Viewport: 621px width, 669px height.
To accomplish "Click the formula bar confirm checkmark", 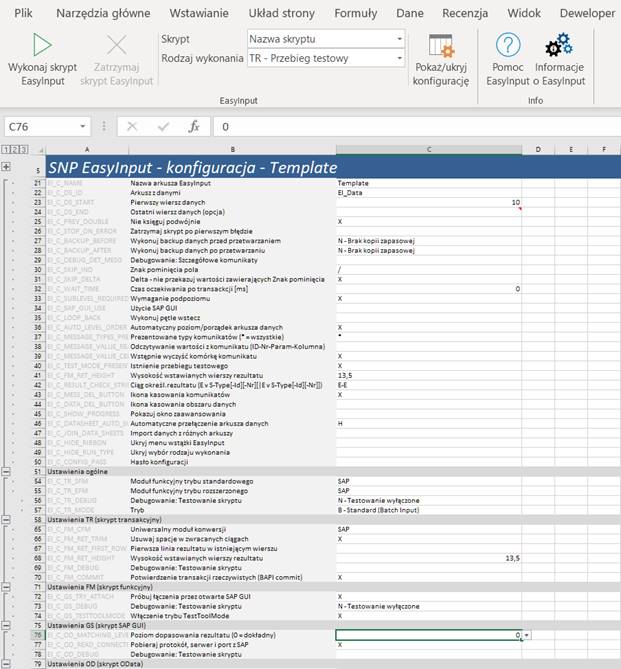I will [163, 126].
